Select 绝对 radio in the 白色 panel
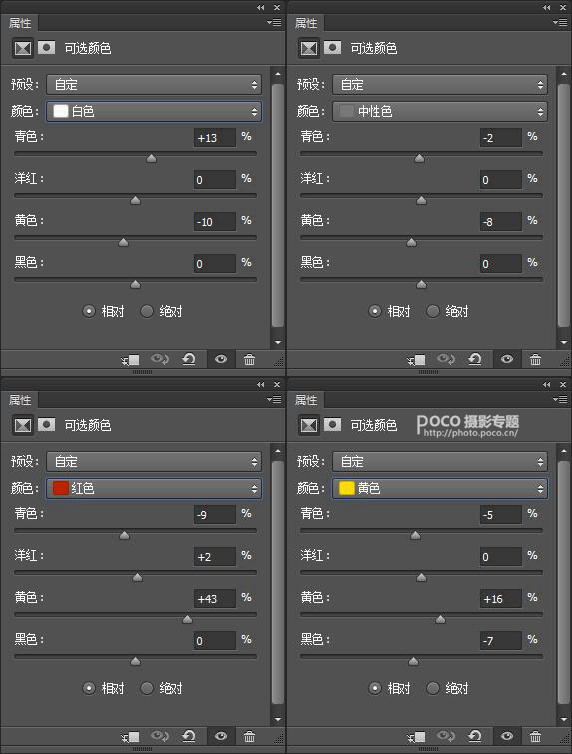The width and height of the screenshot is (572, 754). pyautogui.click(x=147, y=312)
